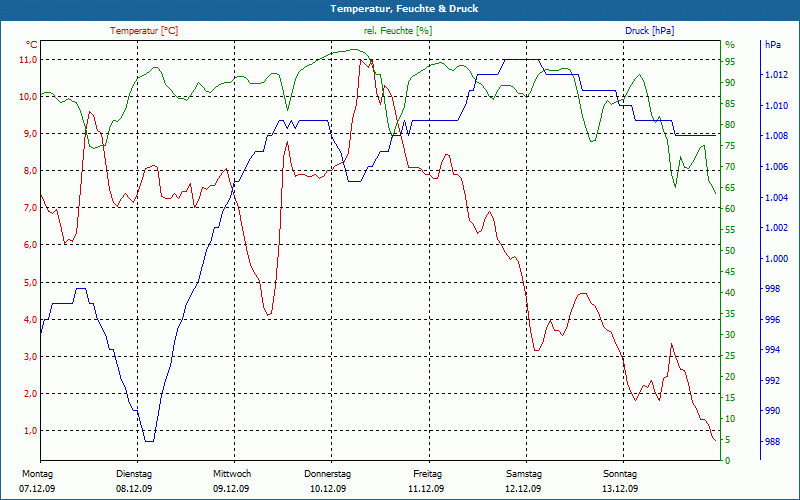Click 65 on the green humidity axis
Image resolution: width=800 pixels, height=500 pixels.
(730, 188)
